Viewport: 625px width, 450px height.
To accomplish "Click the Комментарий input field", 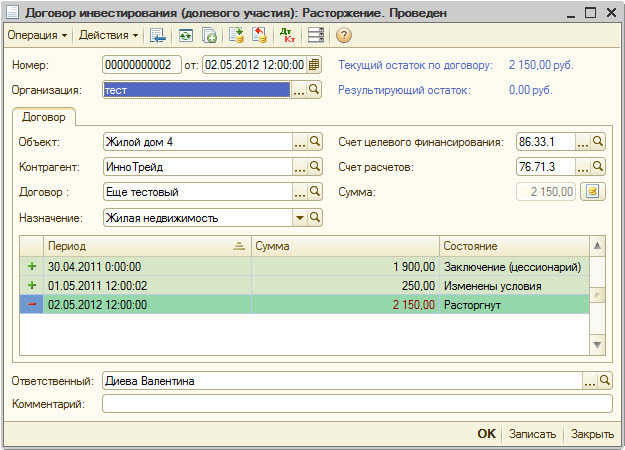I will (x=357, y=404).
